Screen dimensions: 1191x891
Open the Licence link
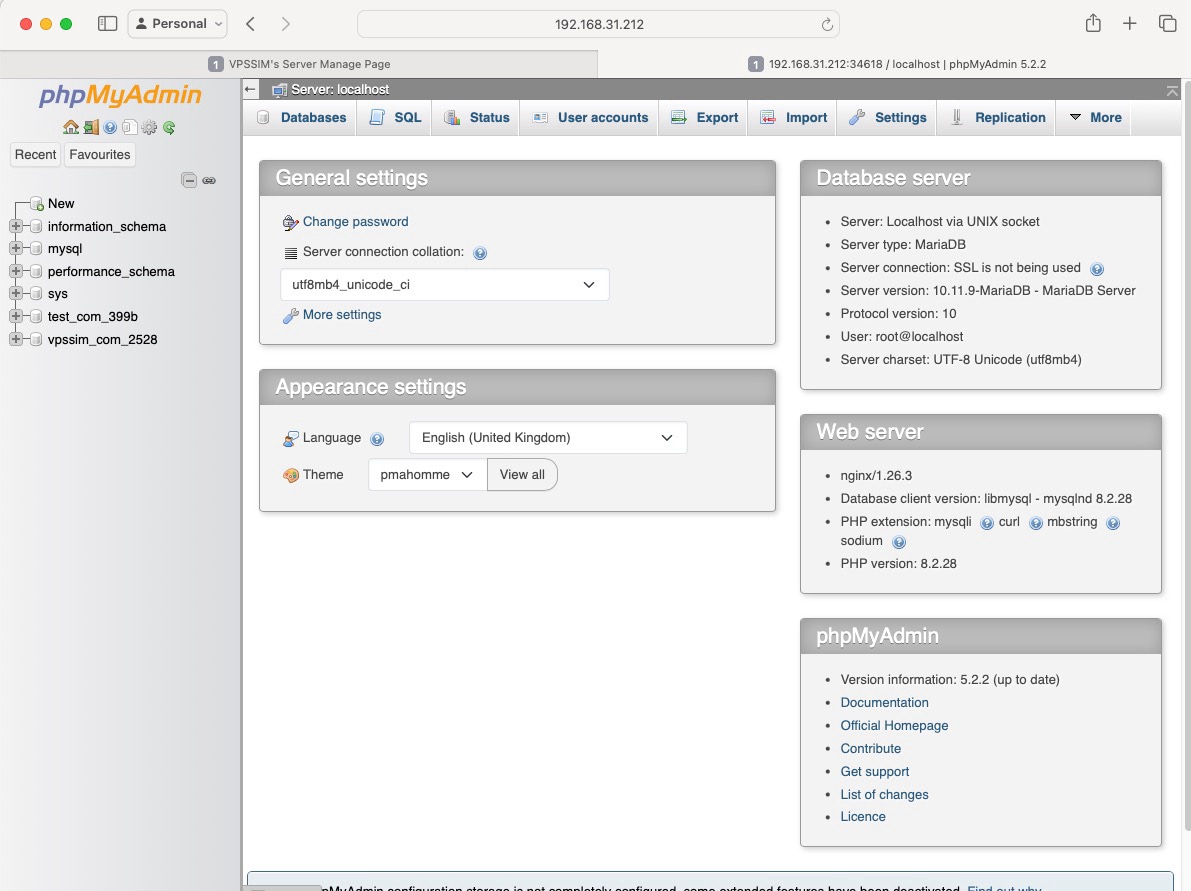point(863,817)
